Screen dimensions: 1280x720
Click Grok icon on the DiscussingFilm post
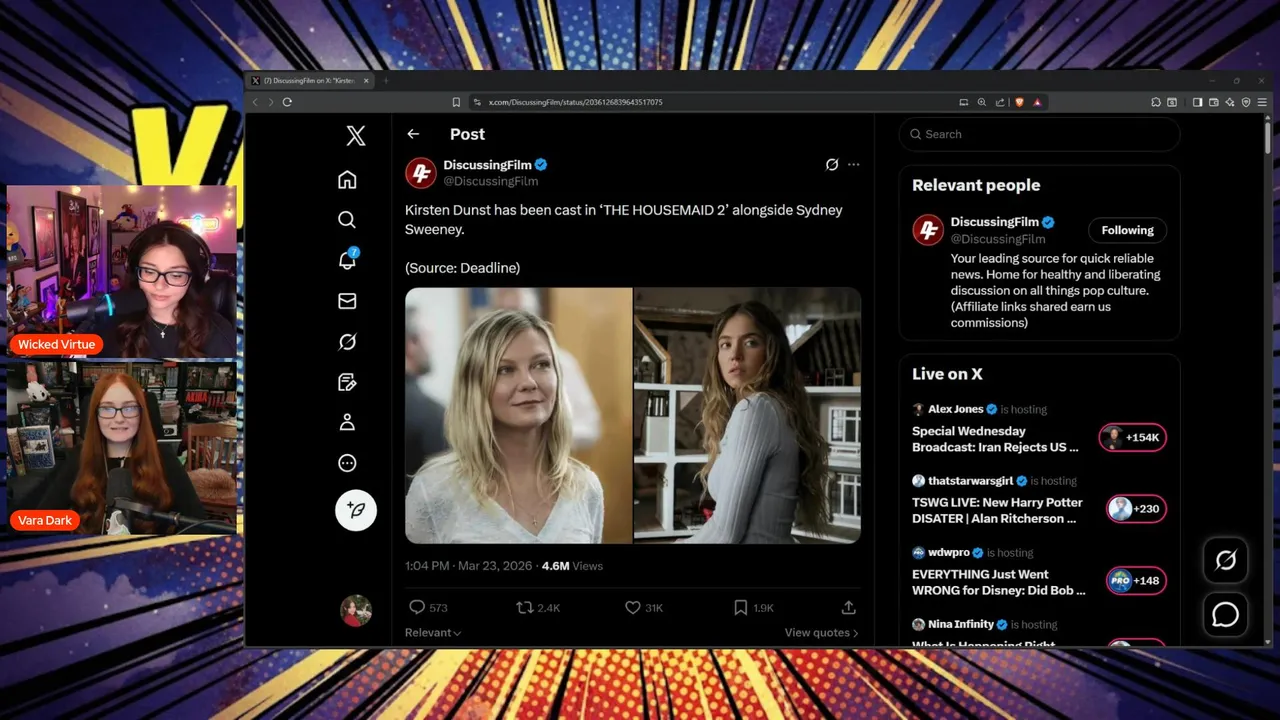point(831,164)
